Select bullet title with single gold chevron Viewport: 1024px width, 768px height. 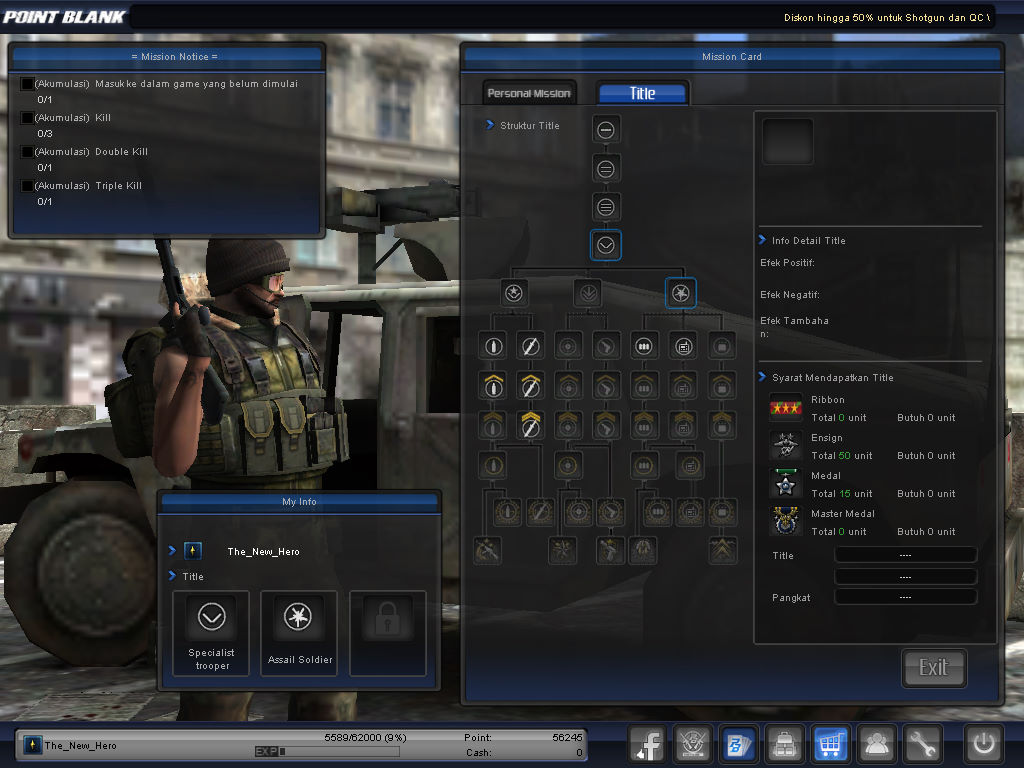click(x=493, y=385)
